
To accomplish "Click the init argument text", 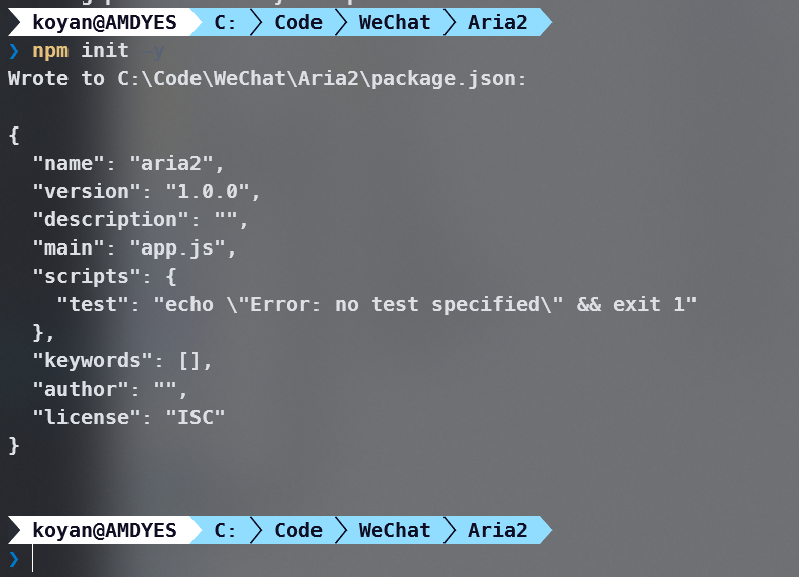I will (x=105, y=50).
